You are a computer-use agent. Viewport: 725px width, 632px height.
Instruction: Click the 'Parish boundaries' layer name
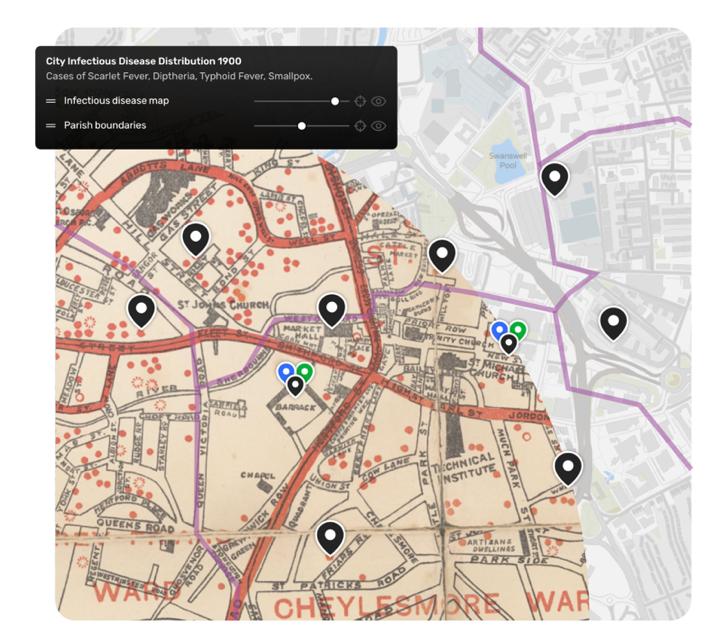(x=105, y=125)
